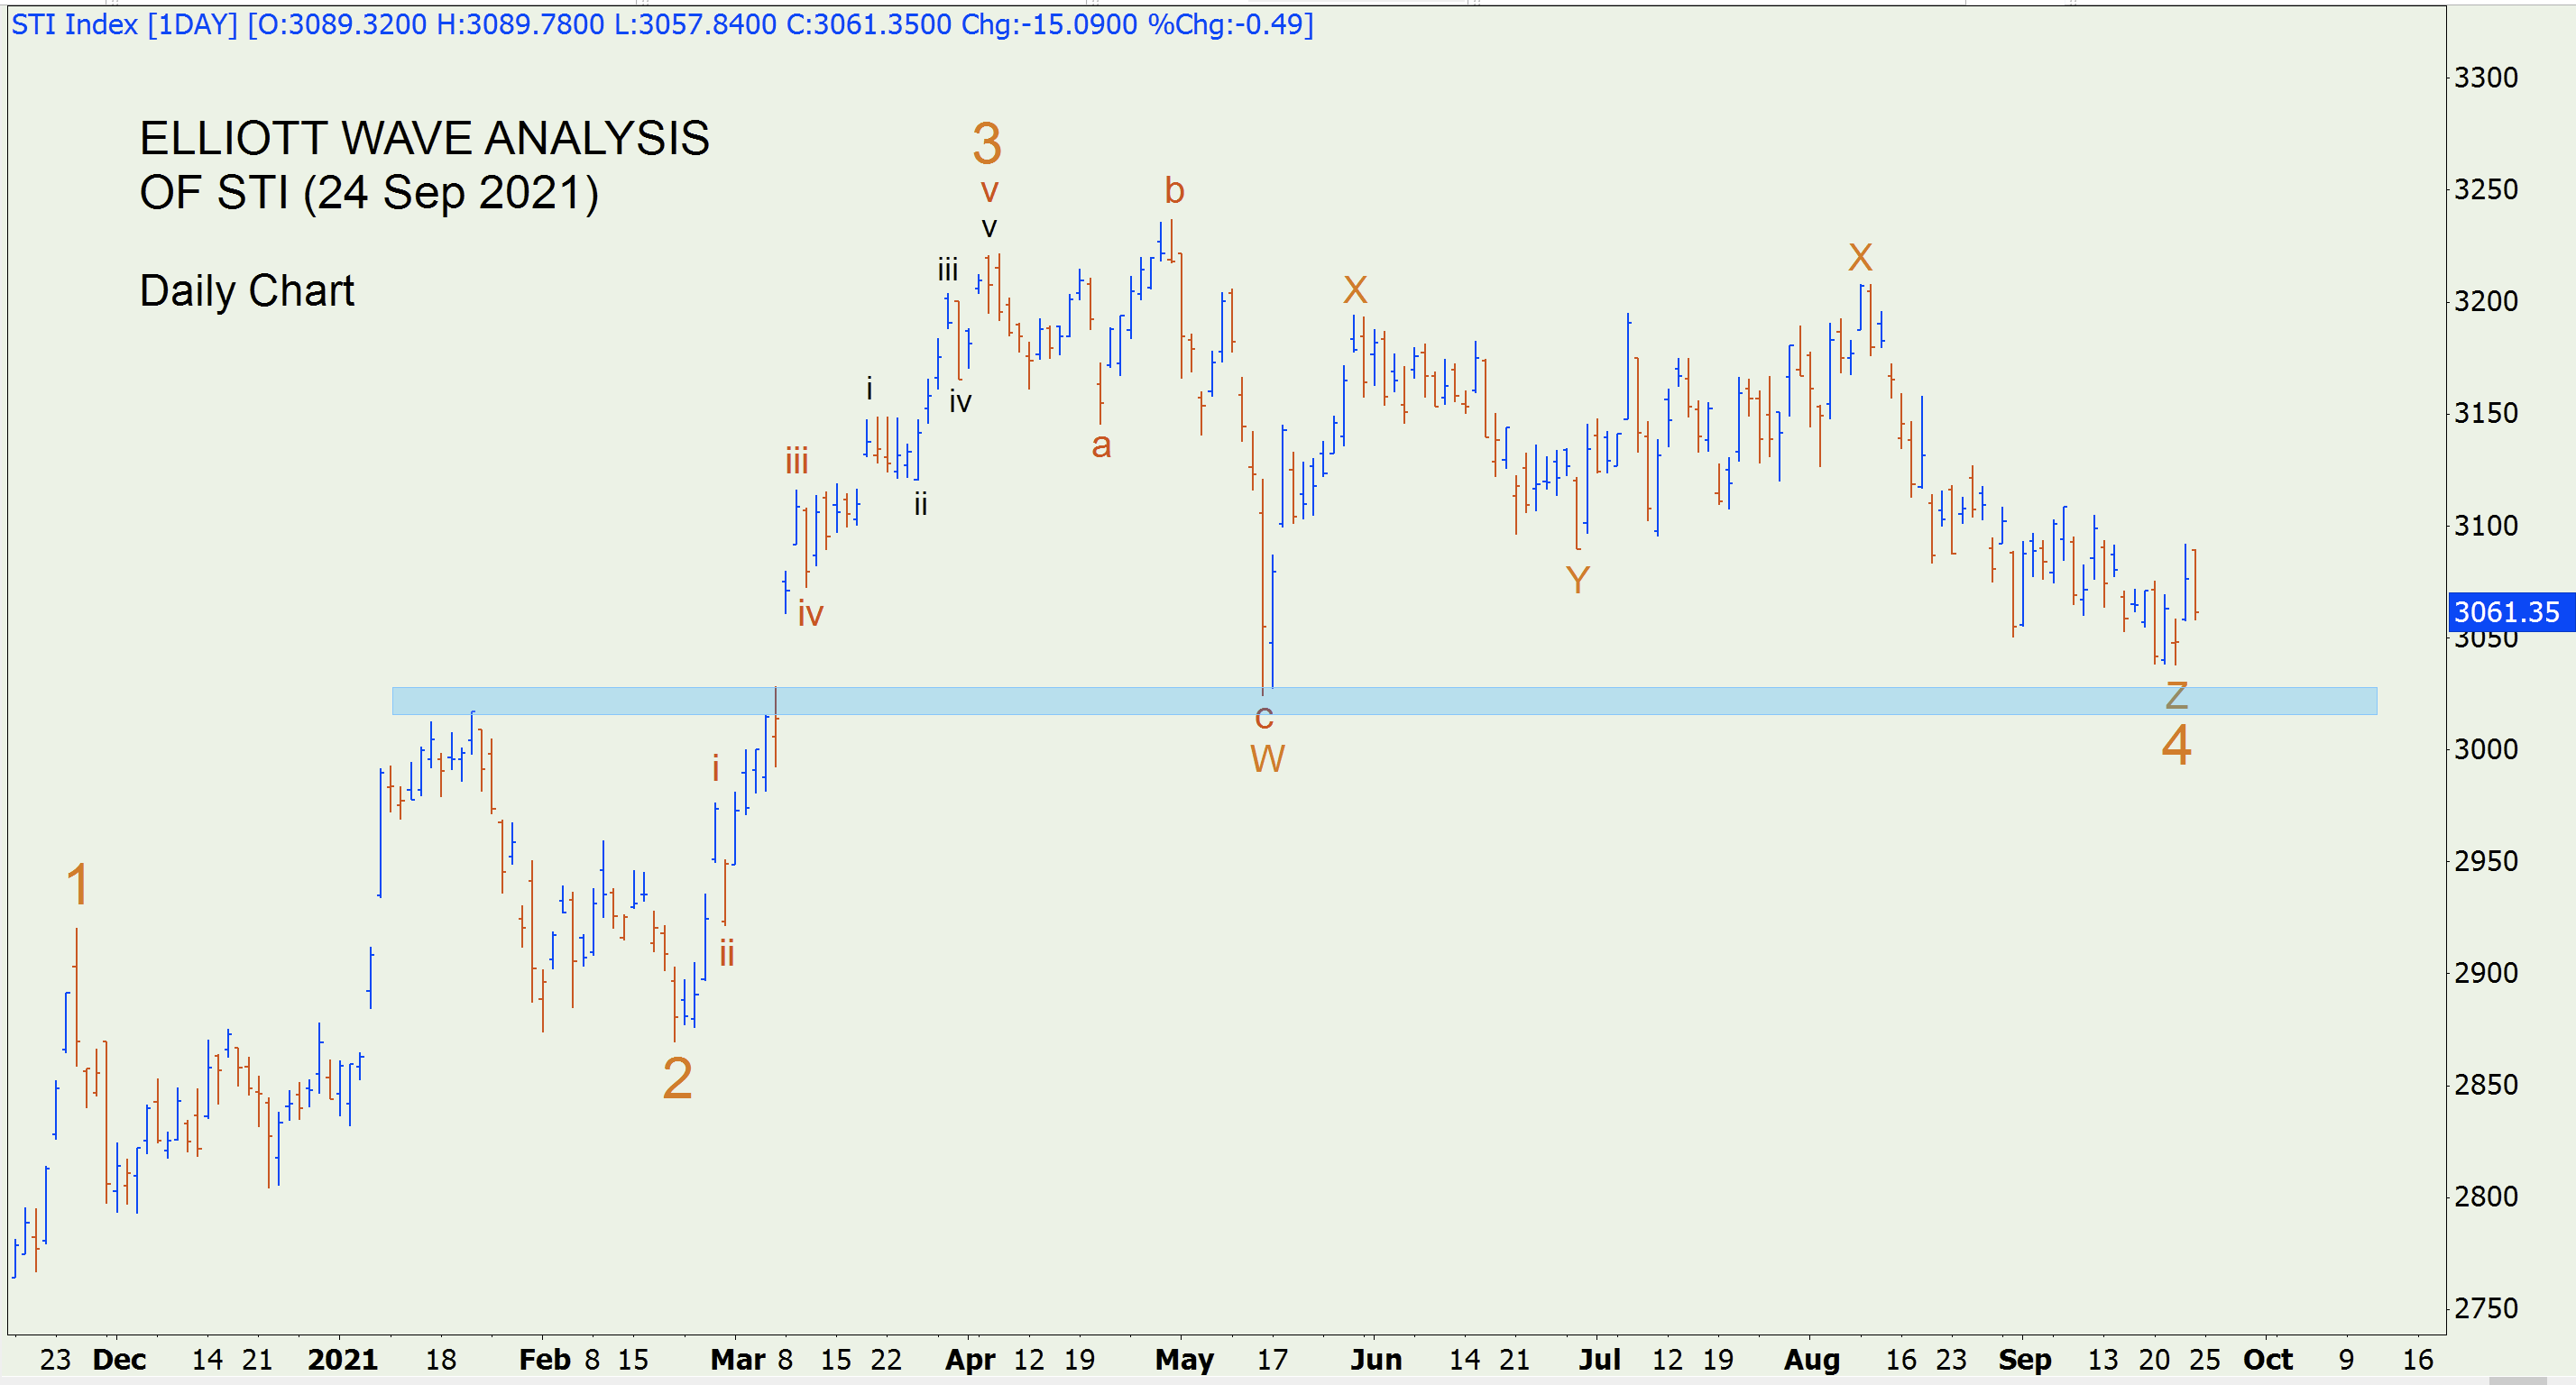The height and width of the screenshot is (1385, 2576).
Task: Click the orange 'c' label above W
Action: 1264,717
